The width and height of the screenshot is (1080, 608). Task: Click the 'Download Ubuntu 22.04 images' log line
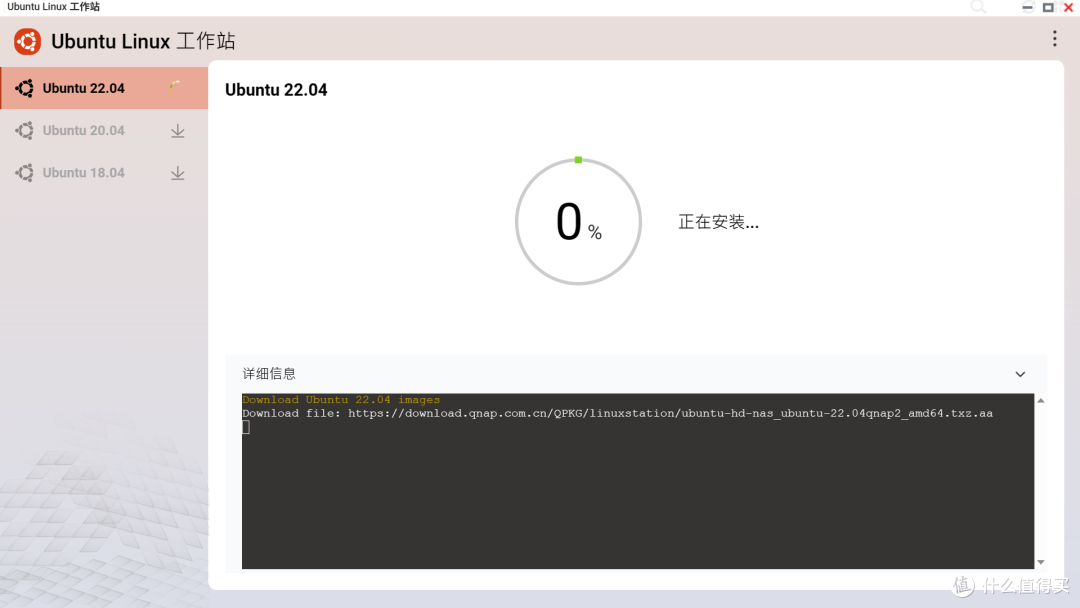pos(341,399)
